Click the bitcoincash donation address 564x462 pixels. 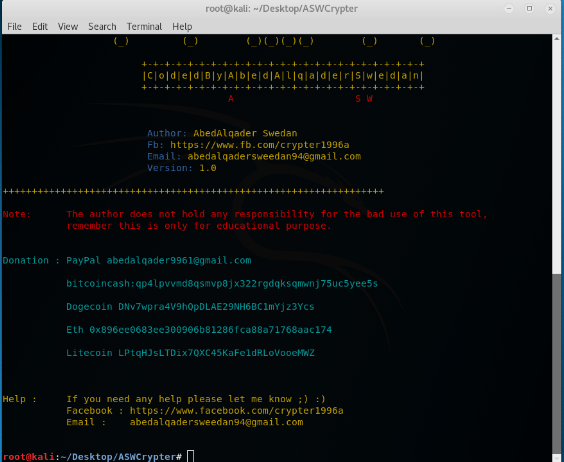coord(222,284)
